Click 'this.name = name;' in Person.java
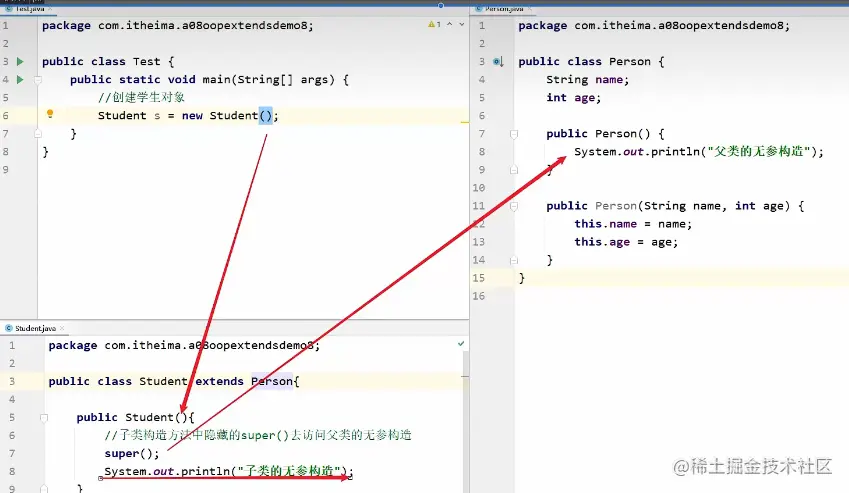Image resolution: width=849 pixels, height=493 pixels. 633,224
